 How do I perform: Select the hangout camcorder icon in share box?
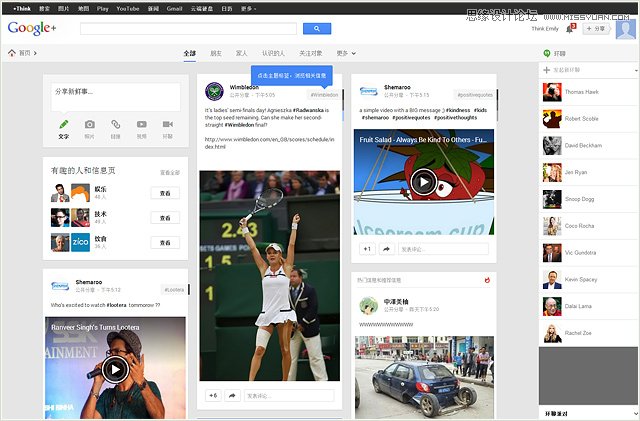click(x=168, y=124)
